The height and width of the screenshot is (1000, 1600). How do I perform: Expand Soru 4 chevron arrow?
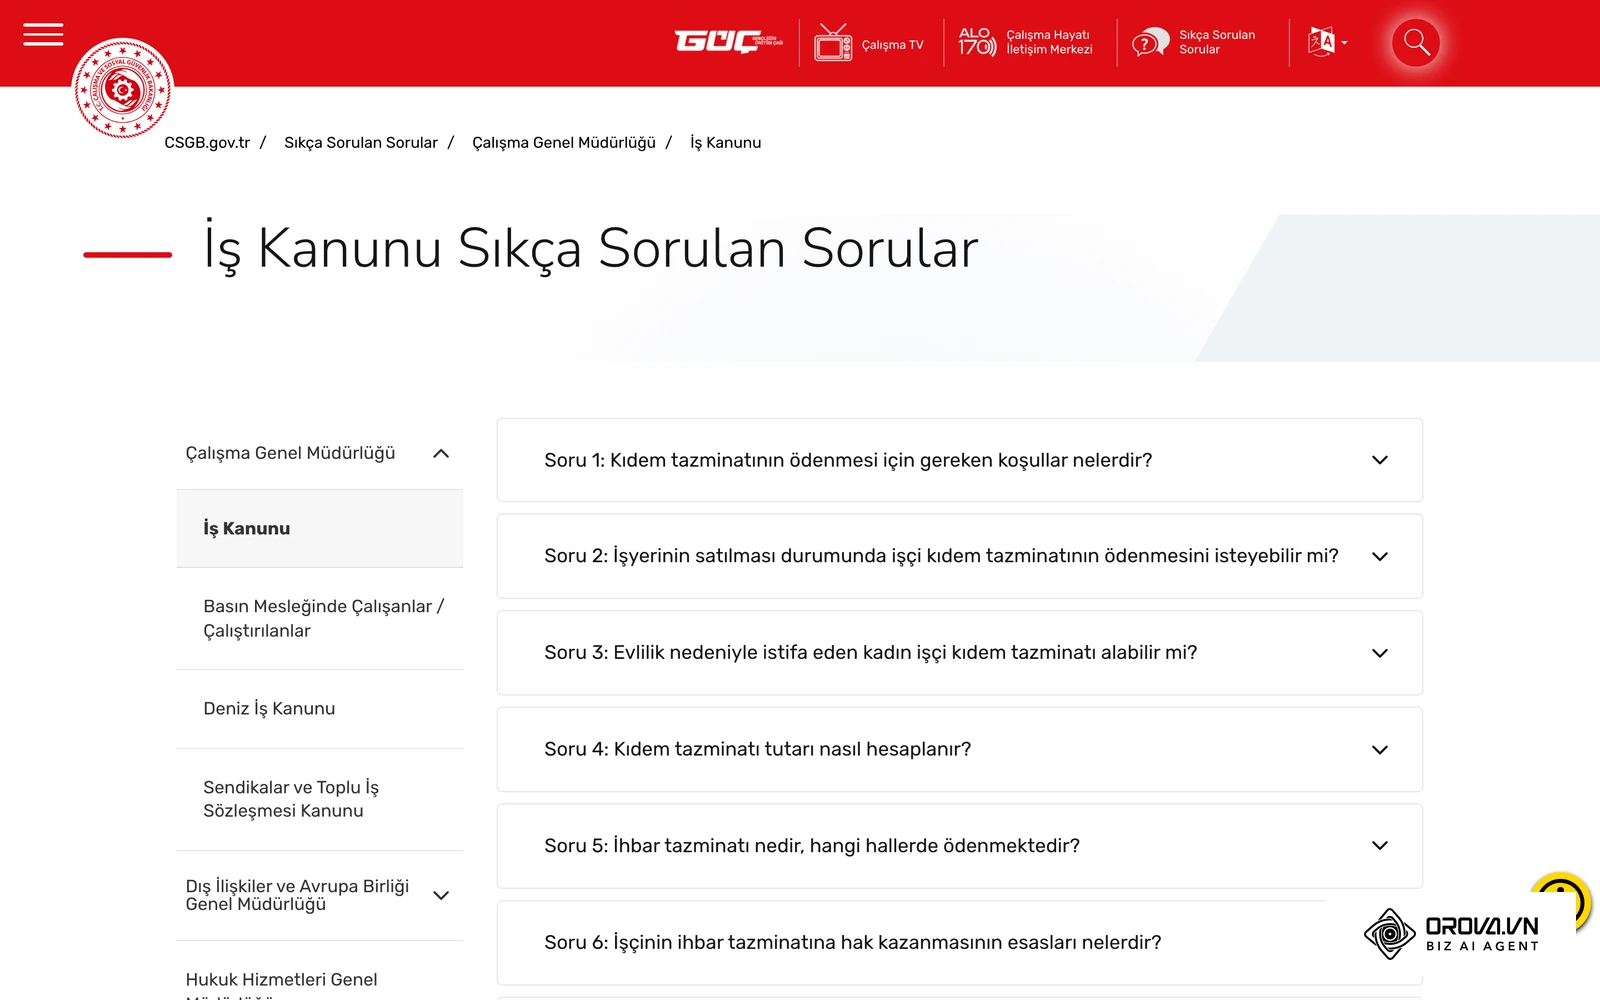[1380, 750]
